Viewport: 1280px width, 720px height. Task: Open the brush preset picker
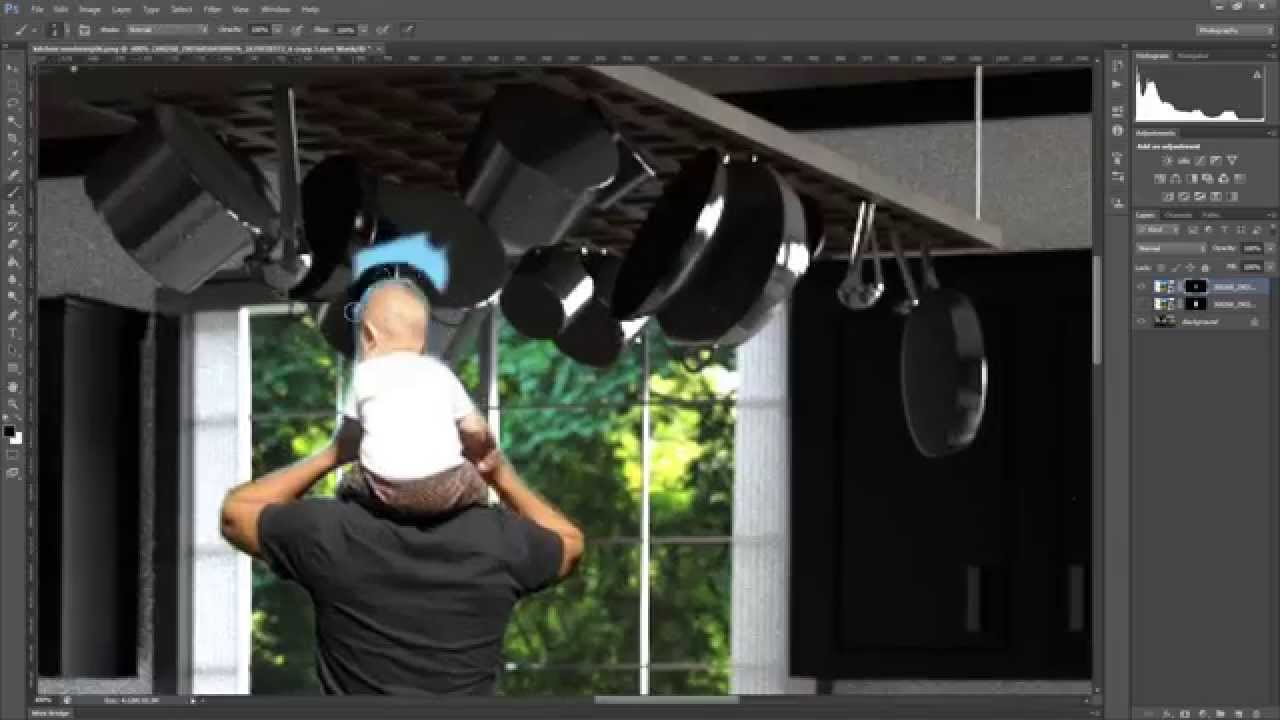click(56, 30)
